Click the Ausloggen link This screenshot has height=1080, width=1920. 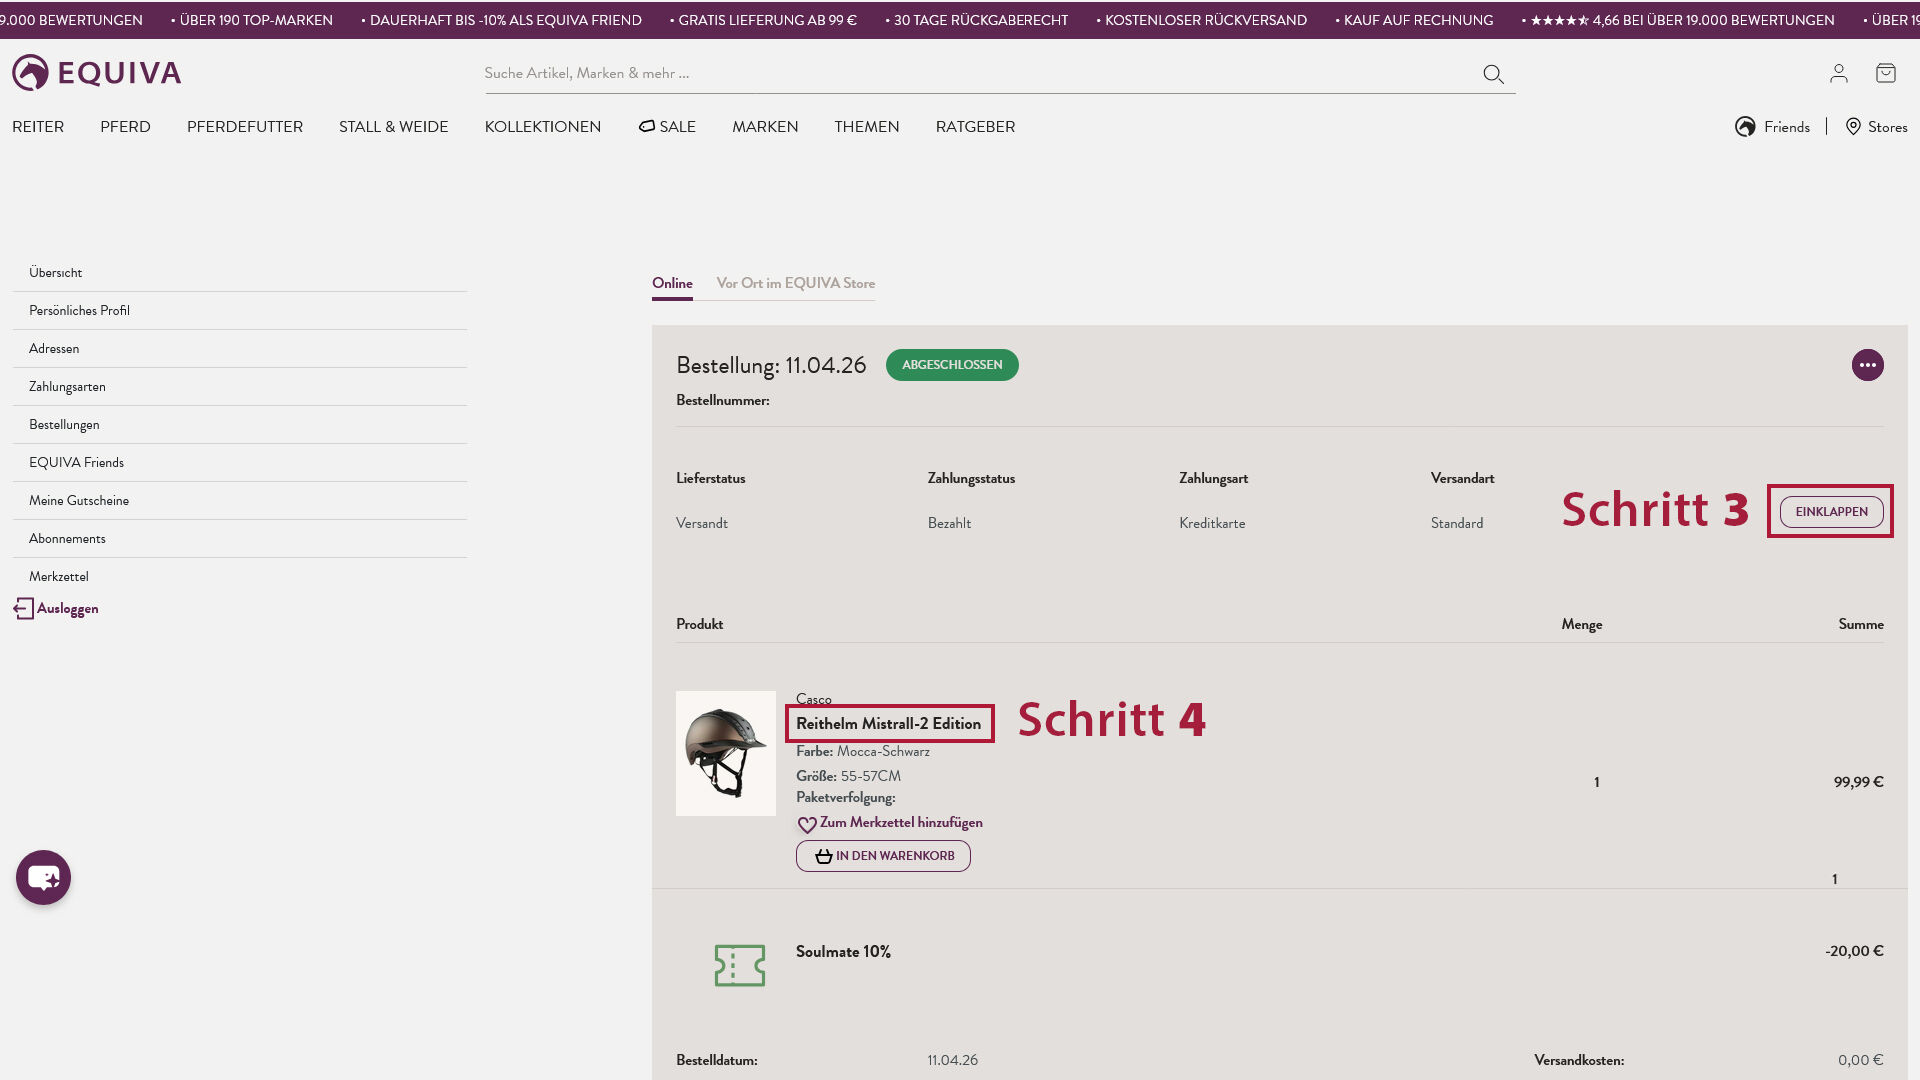coord(68,609)
